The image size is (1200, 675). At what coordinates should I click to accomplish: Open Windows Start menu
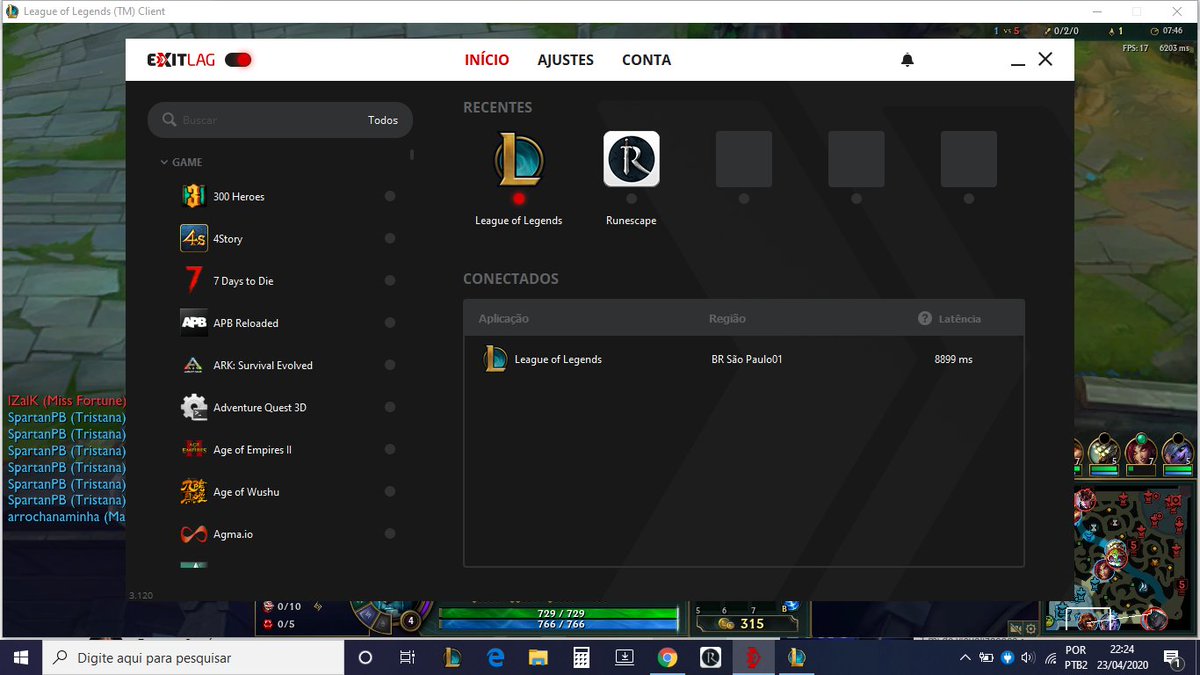[20, 657]
